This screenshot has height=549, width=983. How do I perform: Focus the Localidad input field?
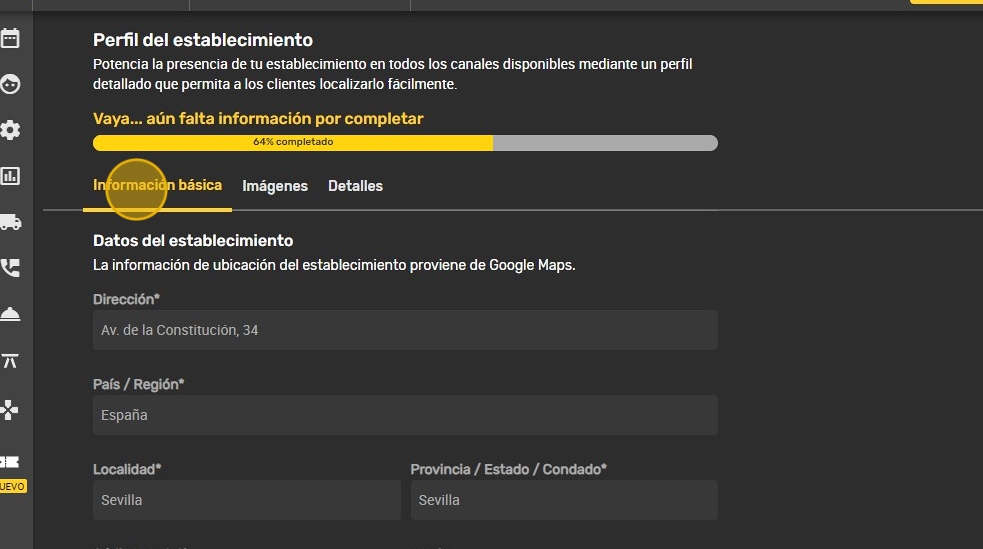point(246,500)
